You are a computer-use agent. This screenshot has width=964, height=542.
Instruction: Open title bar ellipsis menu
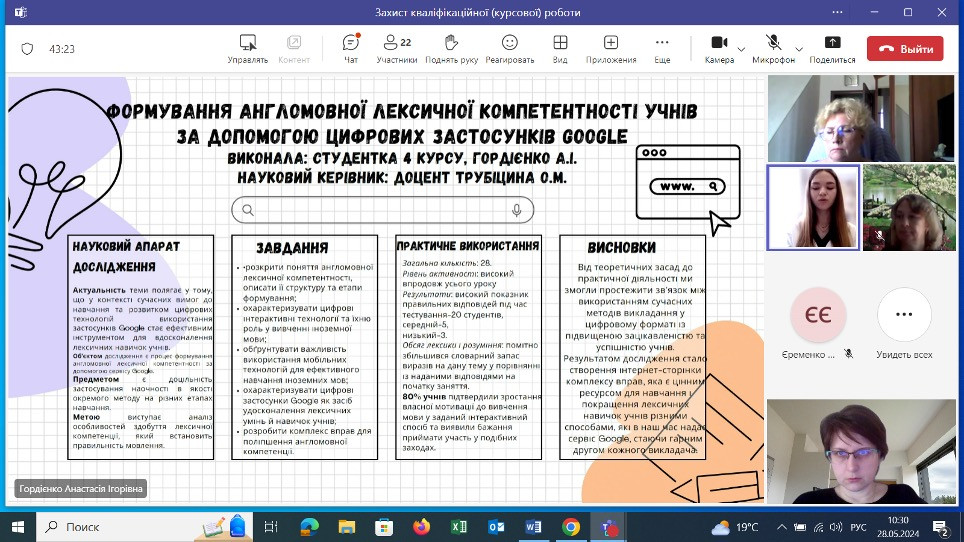pyautogui.click(x=837, y=12)
